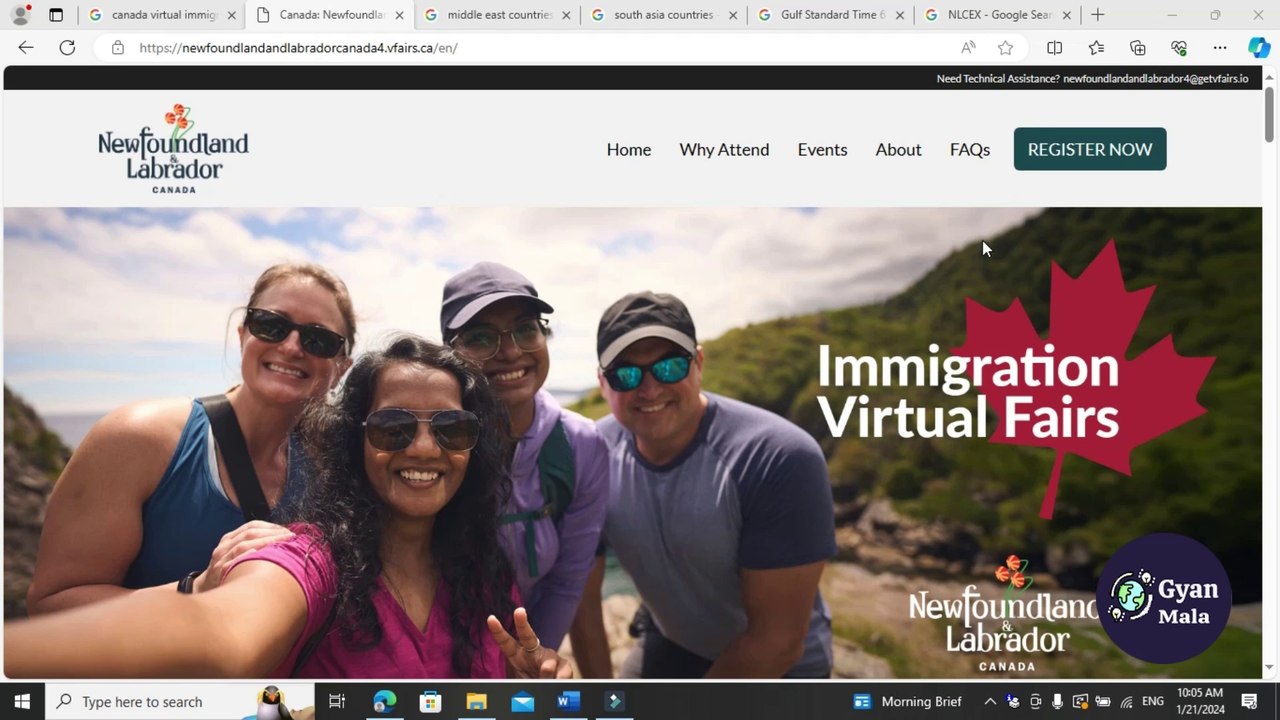This screenshot has height=720, width=1280.
Task: Switch to canada virtual immigration tab
Action: pyautogui.click(x=162, y=15)
